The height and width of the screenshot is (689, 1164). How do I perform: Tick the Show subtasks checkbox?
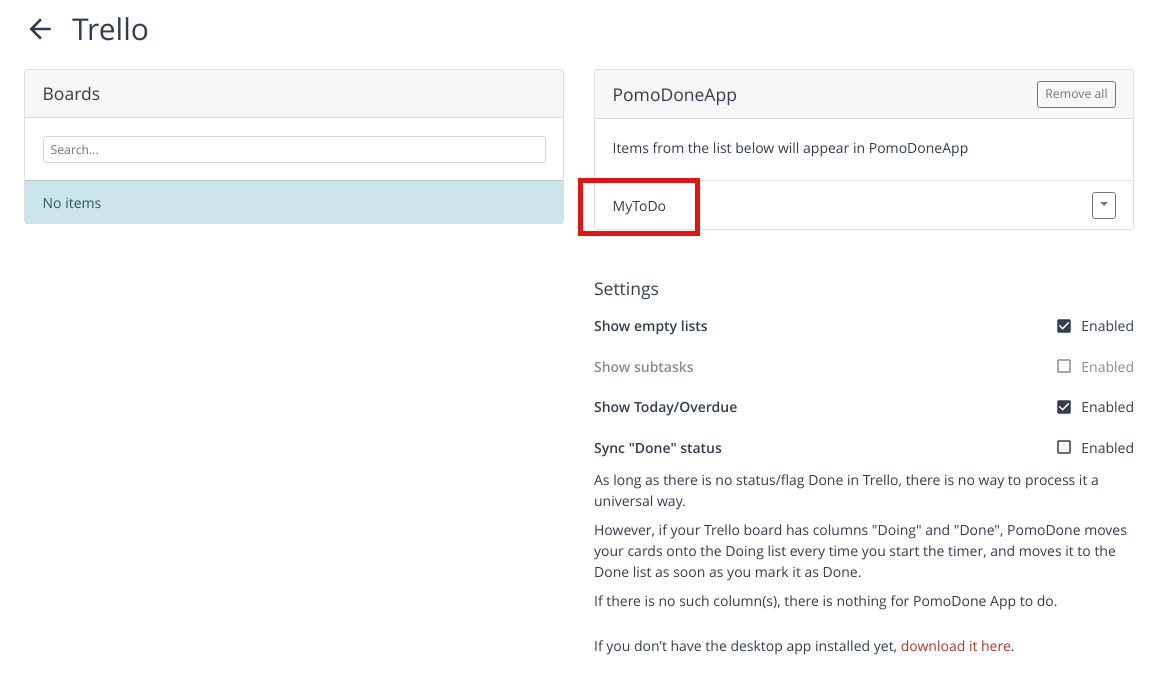click(x=1064, y=367)
